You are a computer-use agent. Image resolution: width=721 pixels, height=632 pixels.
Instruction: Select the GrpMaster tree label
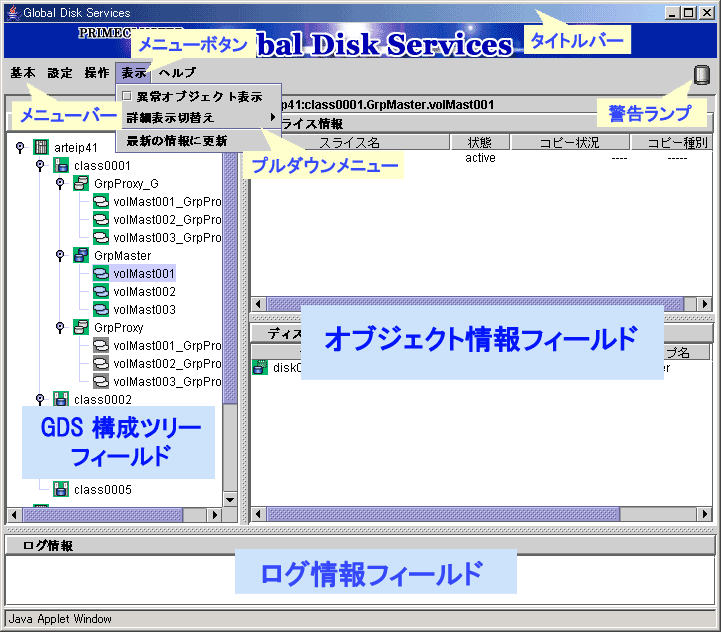pos(122,255)
